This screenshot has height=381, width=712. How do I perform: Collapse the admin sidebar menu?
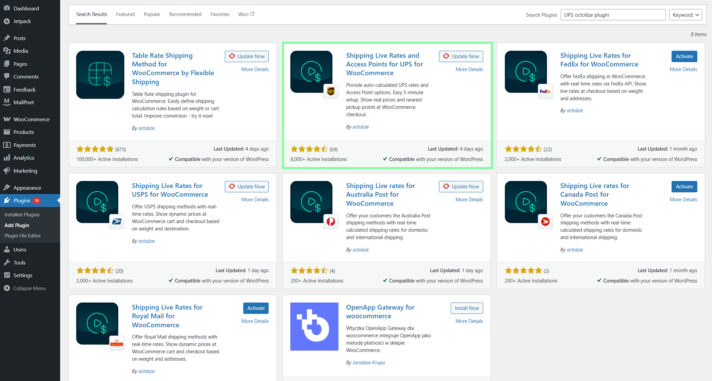tap(30, 288)
